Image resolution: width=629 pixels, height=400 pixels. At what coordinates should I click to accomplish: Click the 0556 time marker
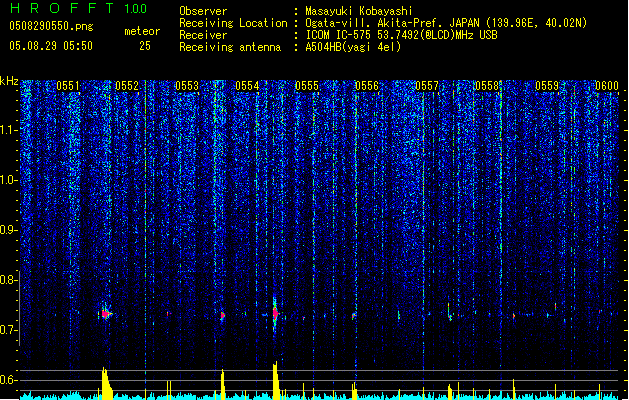(x=367, y=85)
